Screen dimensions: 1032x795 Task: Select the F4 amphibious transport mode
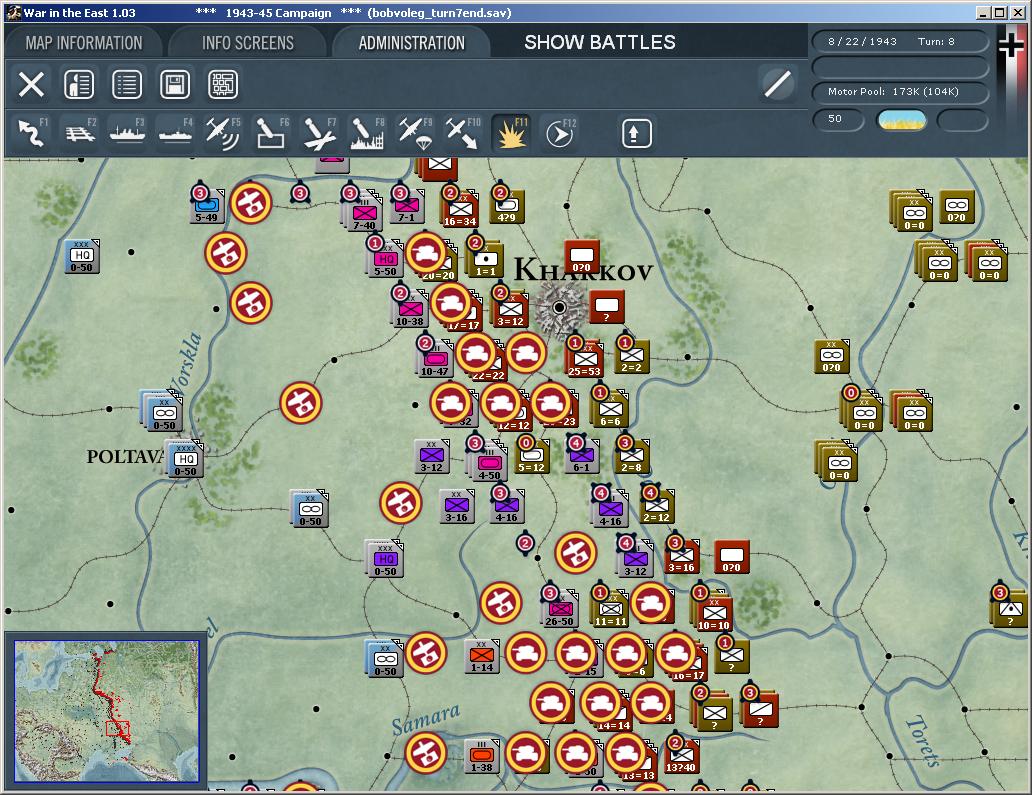click(x=175, y=132)
